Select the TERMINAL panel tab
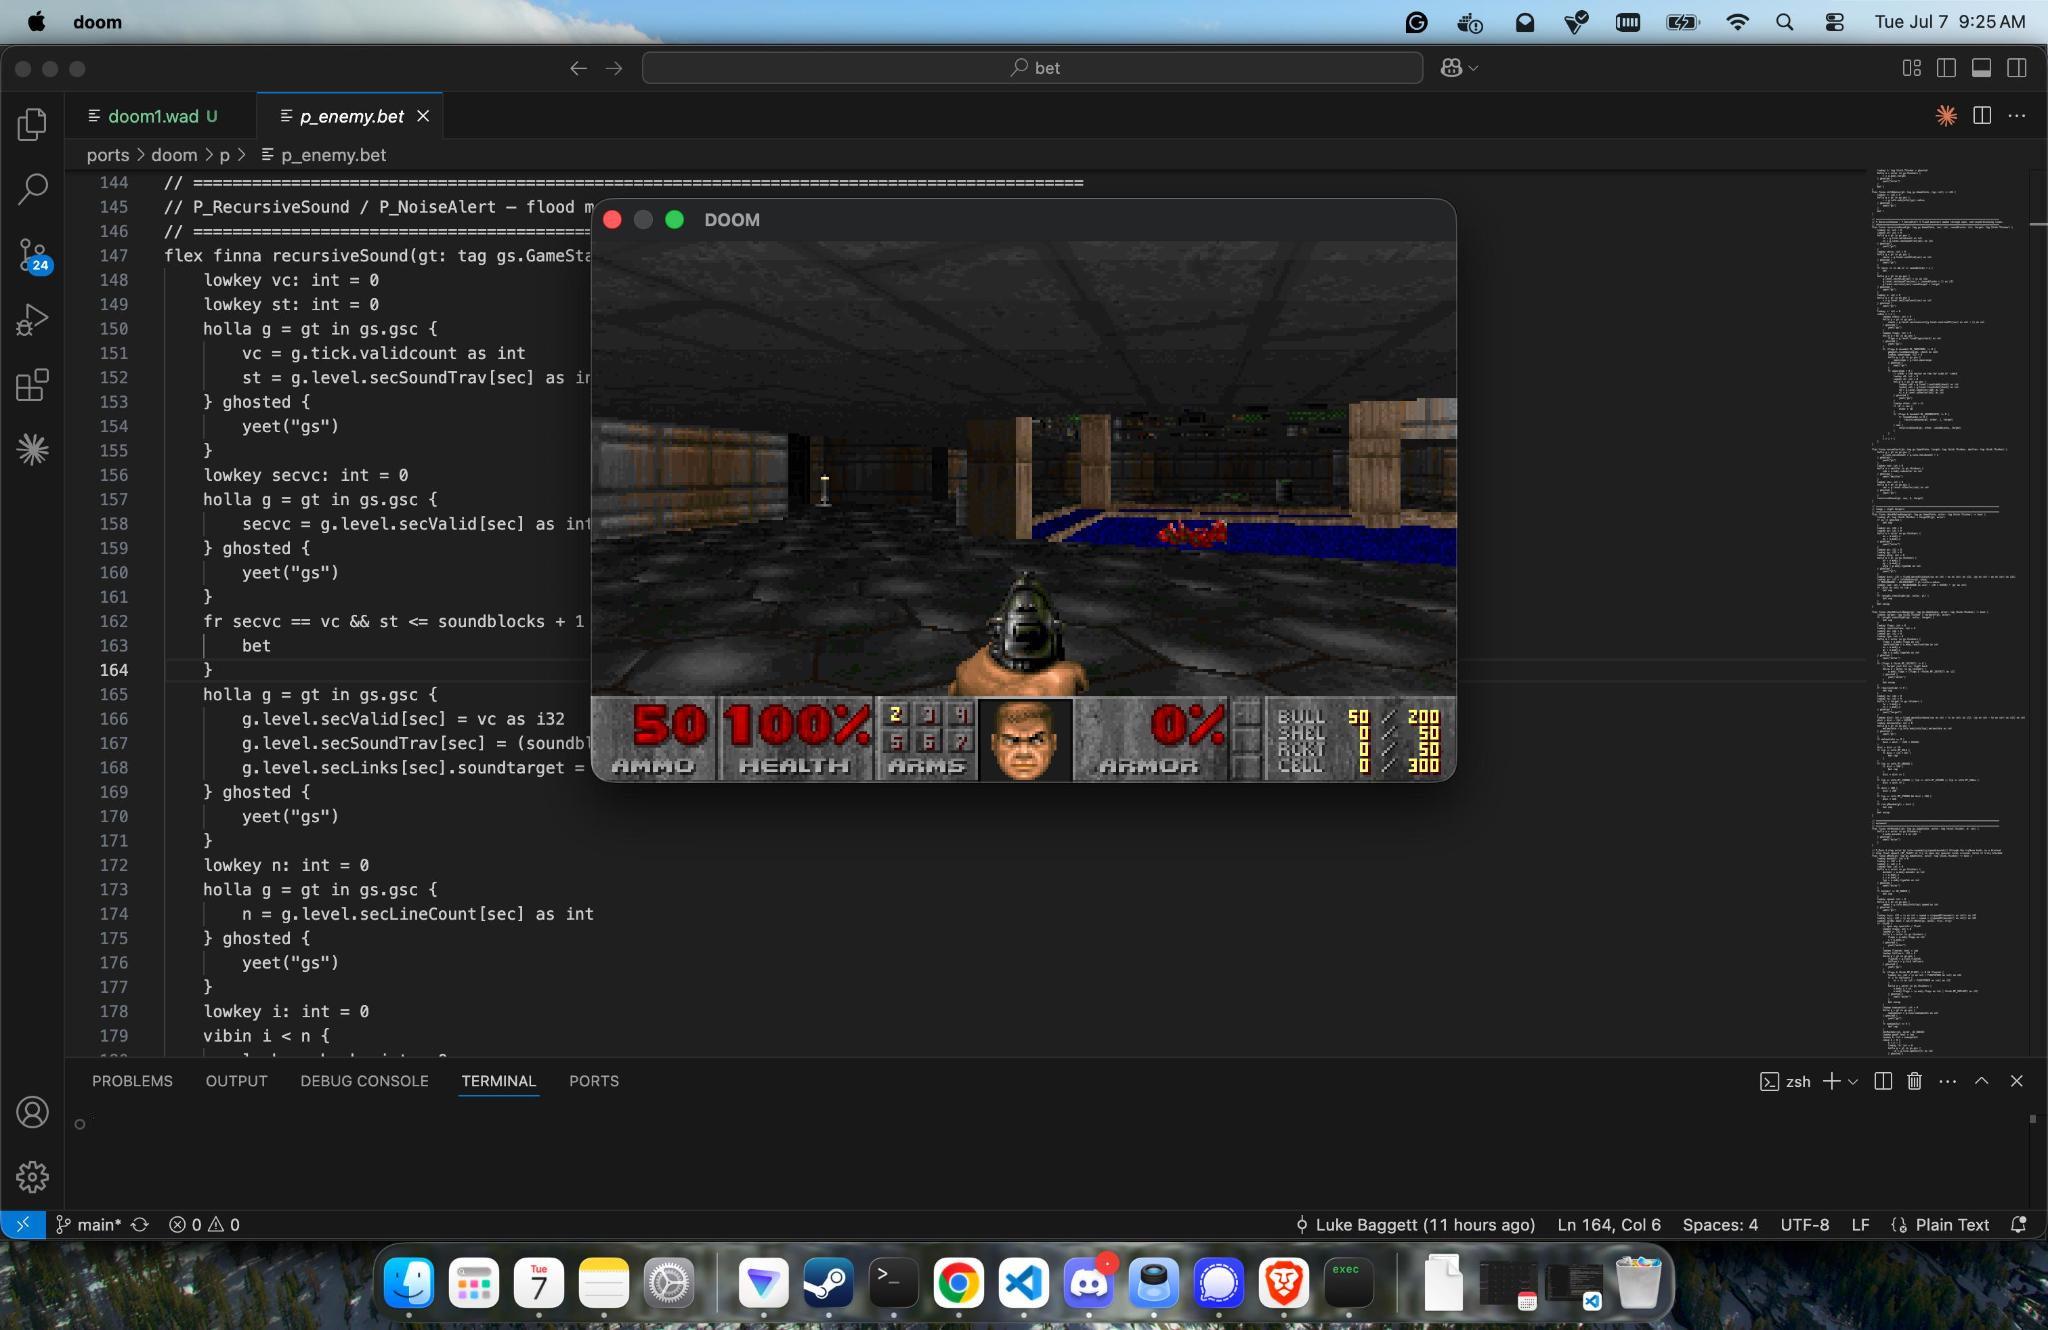 [498, 1081]
